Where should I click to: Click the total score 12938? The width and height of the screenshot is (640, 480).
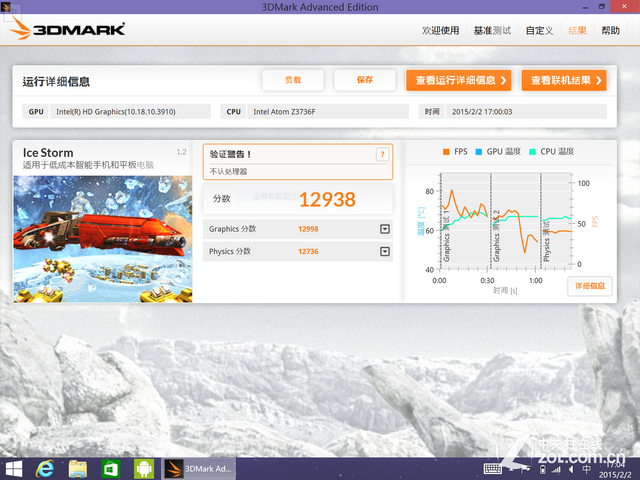[x=327, y=200]
